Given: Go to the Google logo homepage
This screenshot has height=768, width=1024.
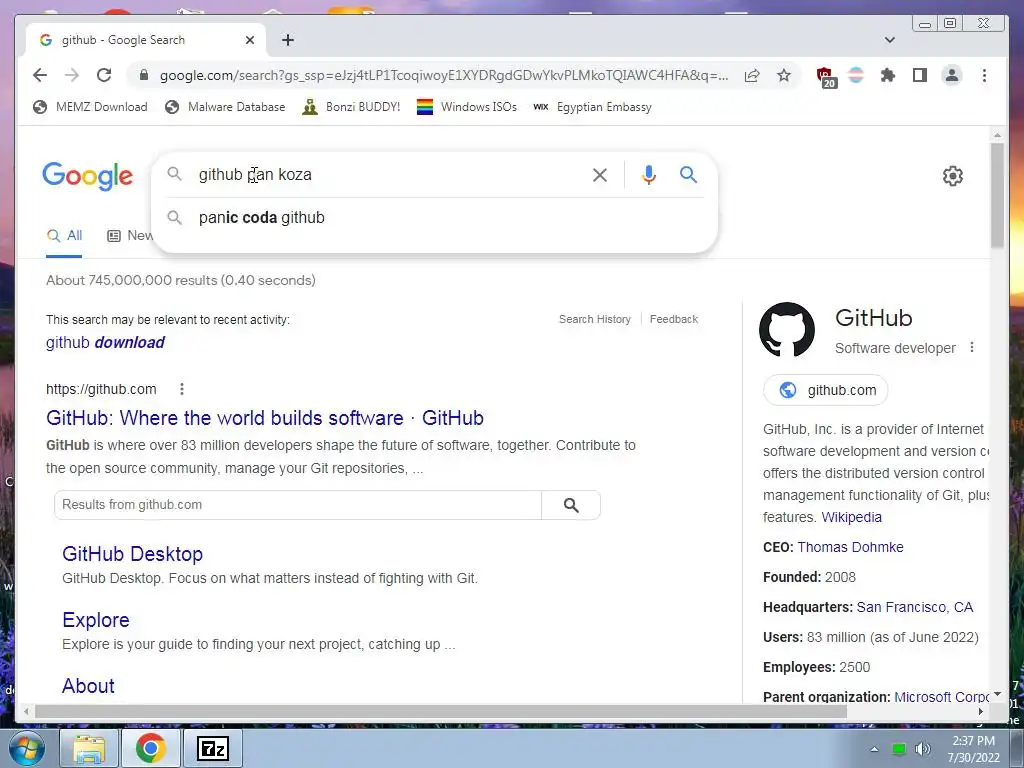Looking at the screenshot, I should click(88, 176).
